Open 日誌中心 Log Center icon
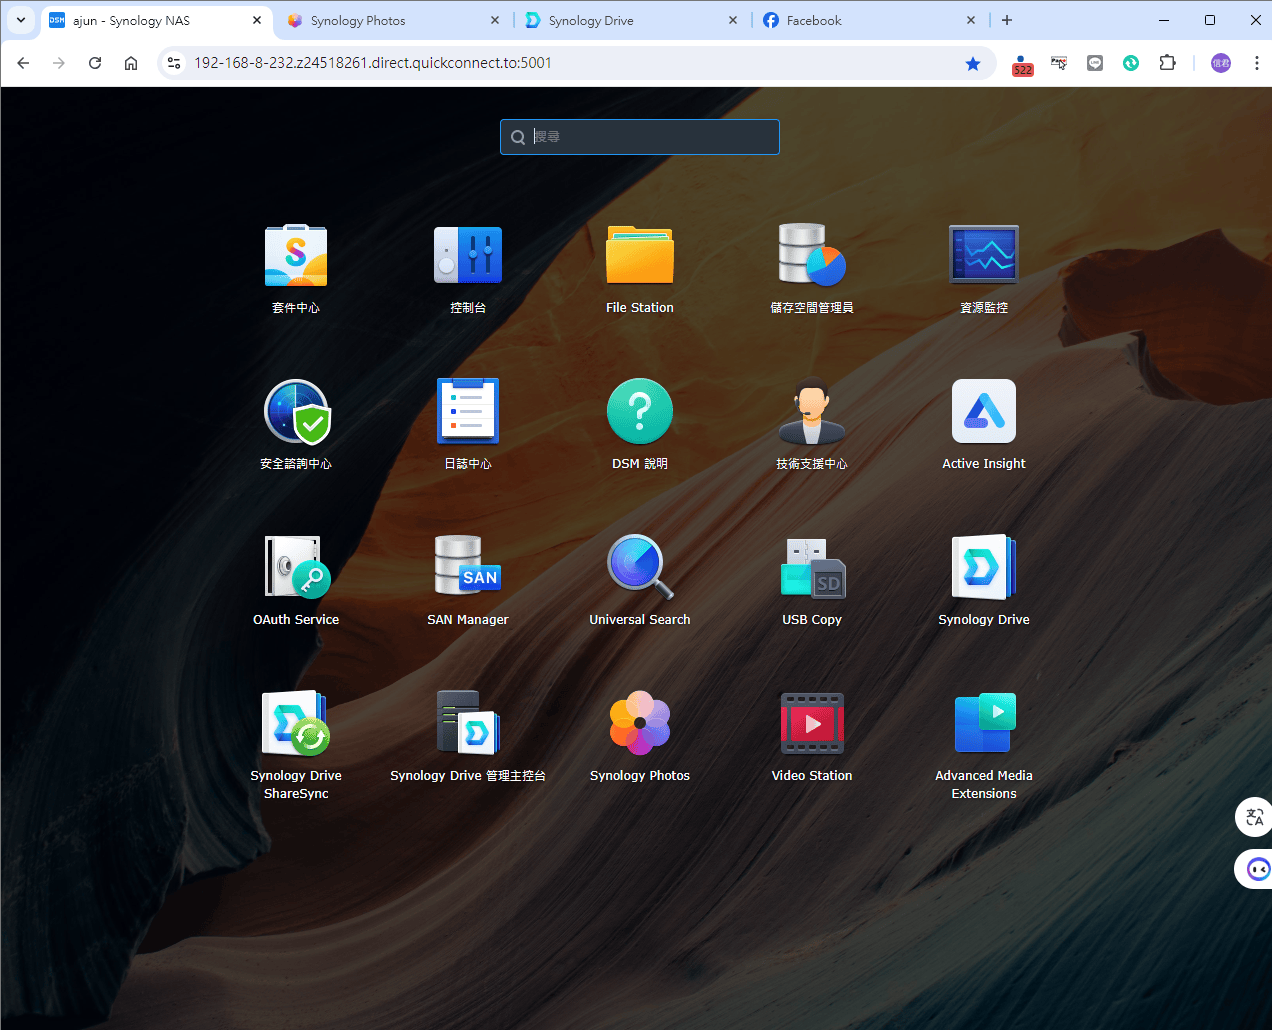Image resolution: width=1272 pixels, height=1030 pixels. click(468, 412)
